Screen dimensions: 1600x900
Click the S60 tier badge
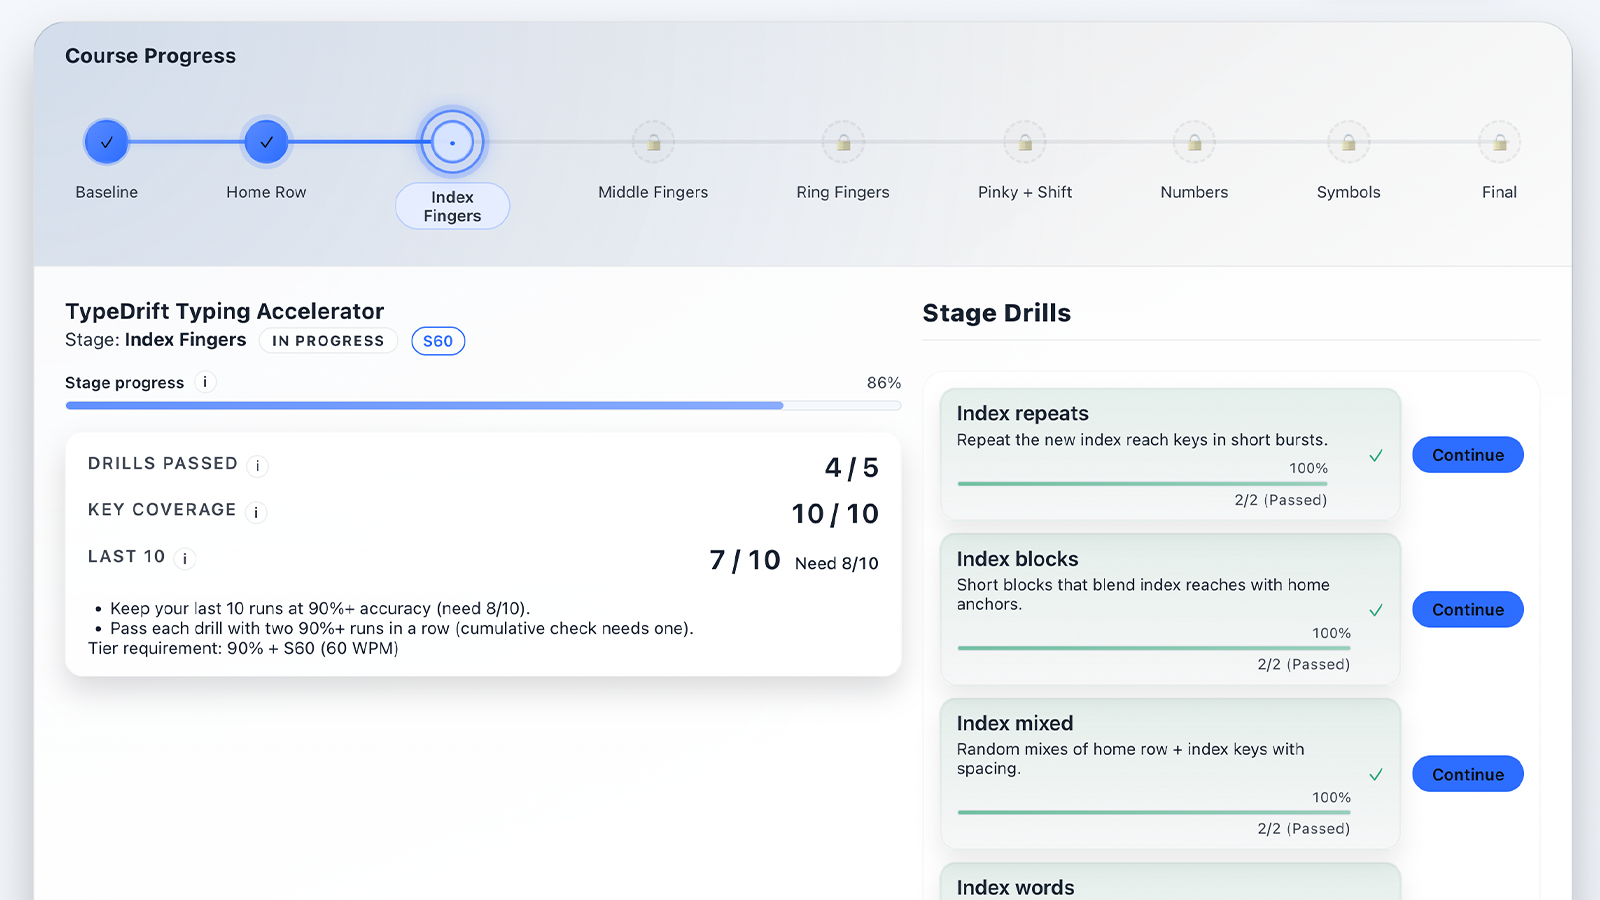(x=438, y=341)
